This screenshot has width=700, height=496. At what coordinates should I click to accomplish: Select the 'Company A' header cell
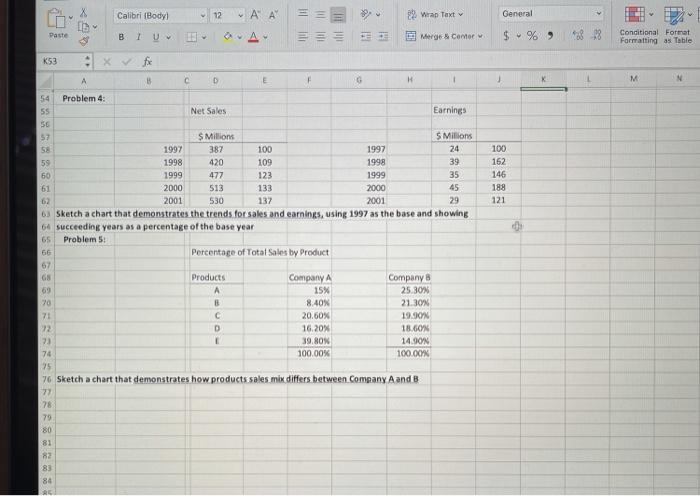(309, 278)
